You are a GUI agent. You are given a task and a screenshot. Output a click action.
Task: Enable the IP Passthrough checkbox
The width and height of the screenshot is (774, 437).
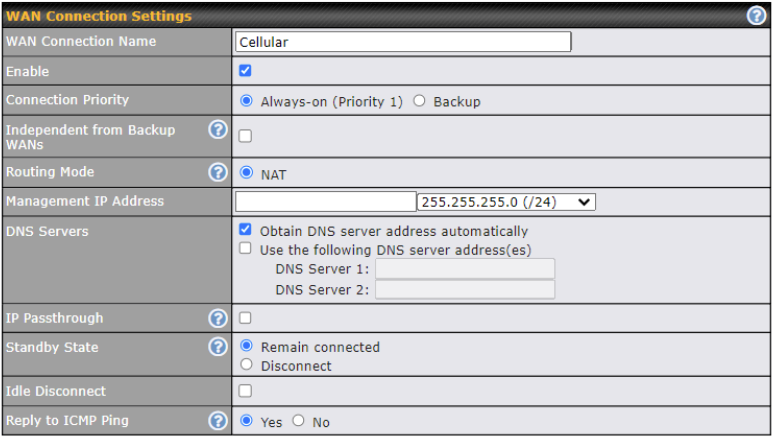[x=245, y=318]
